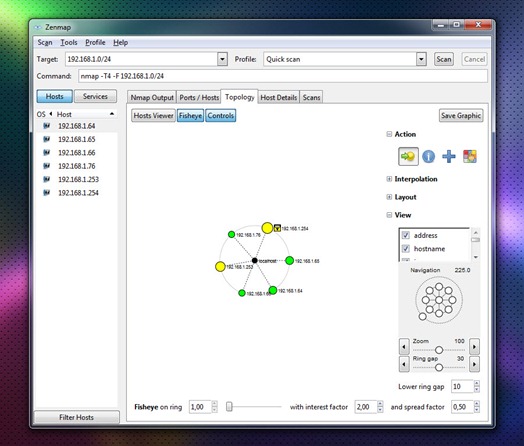Screen dimensions: 524x446
Task: Select the change focus action icon
Action: click(x=408, y=156)
